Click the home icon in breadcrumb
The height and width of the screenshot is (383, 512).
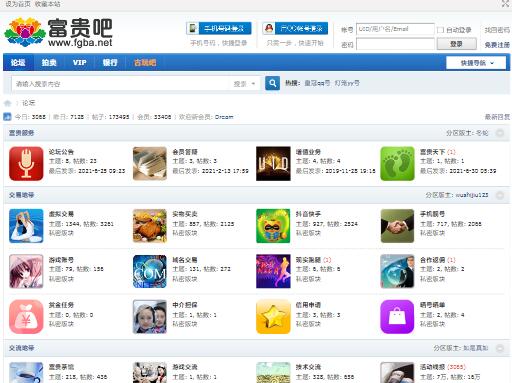[7, 103]
